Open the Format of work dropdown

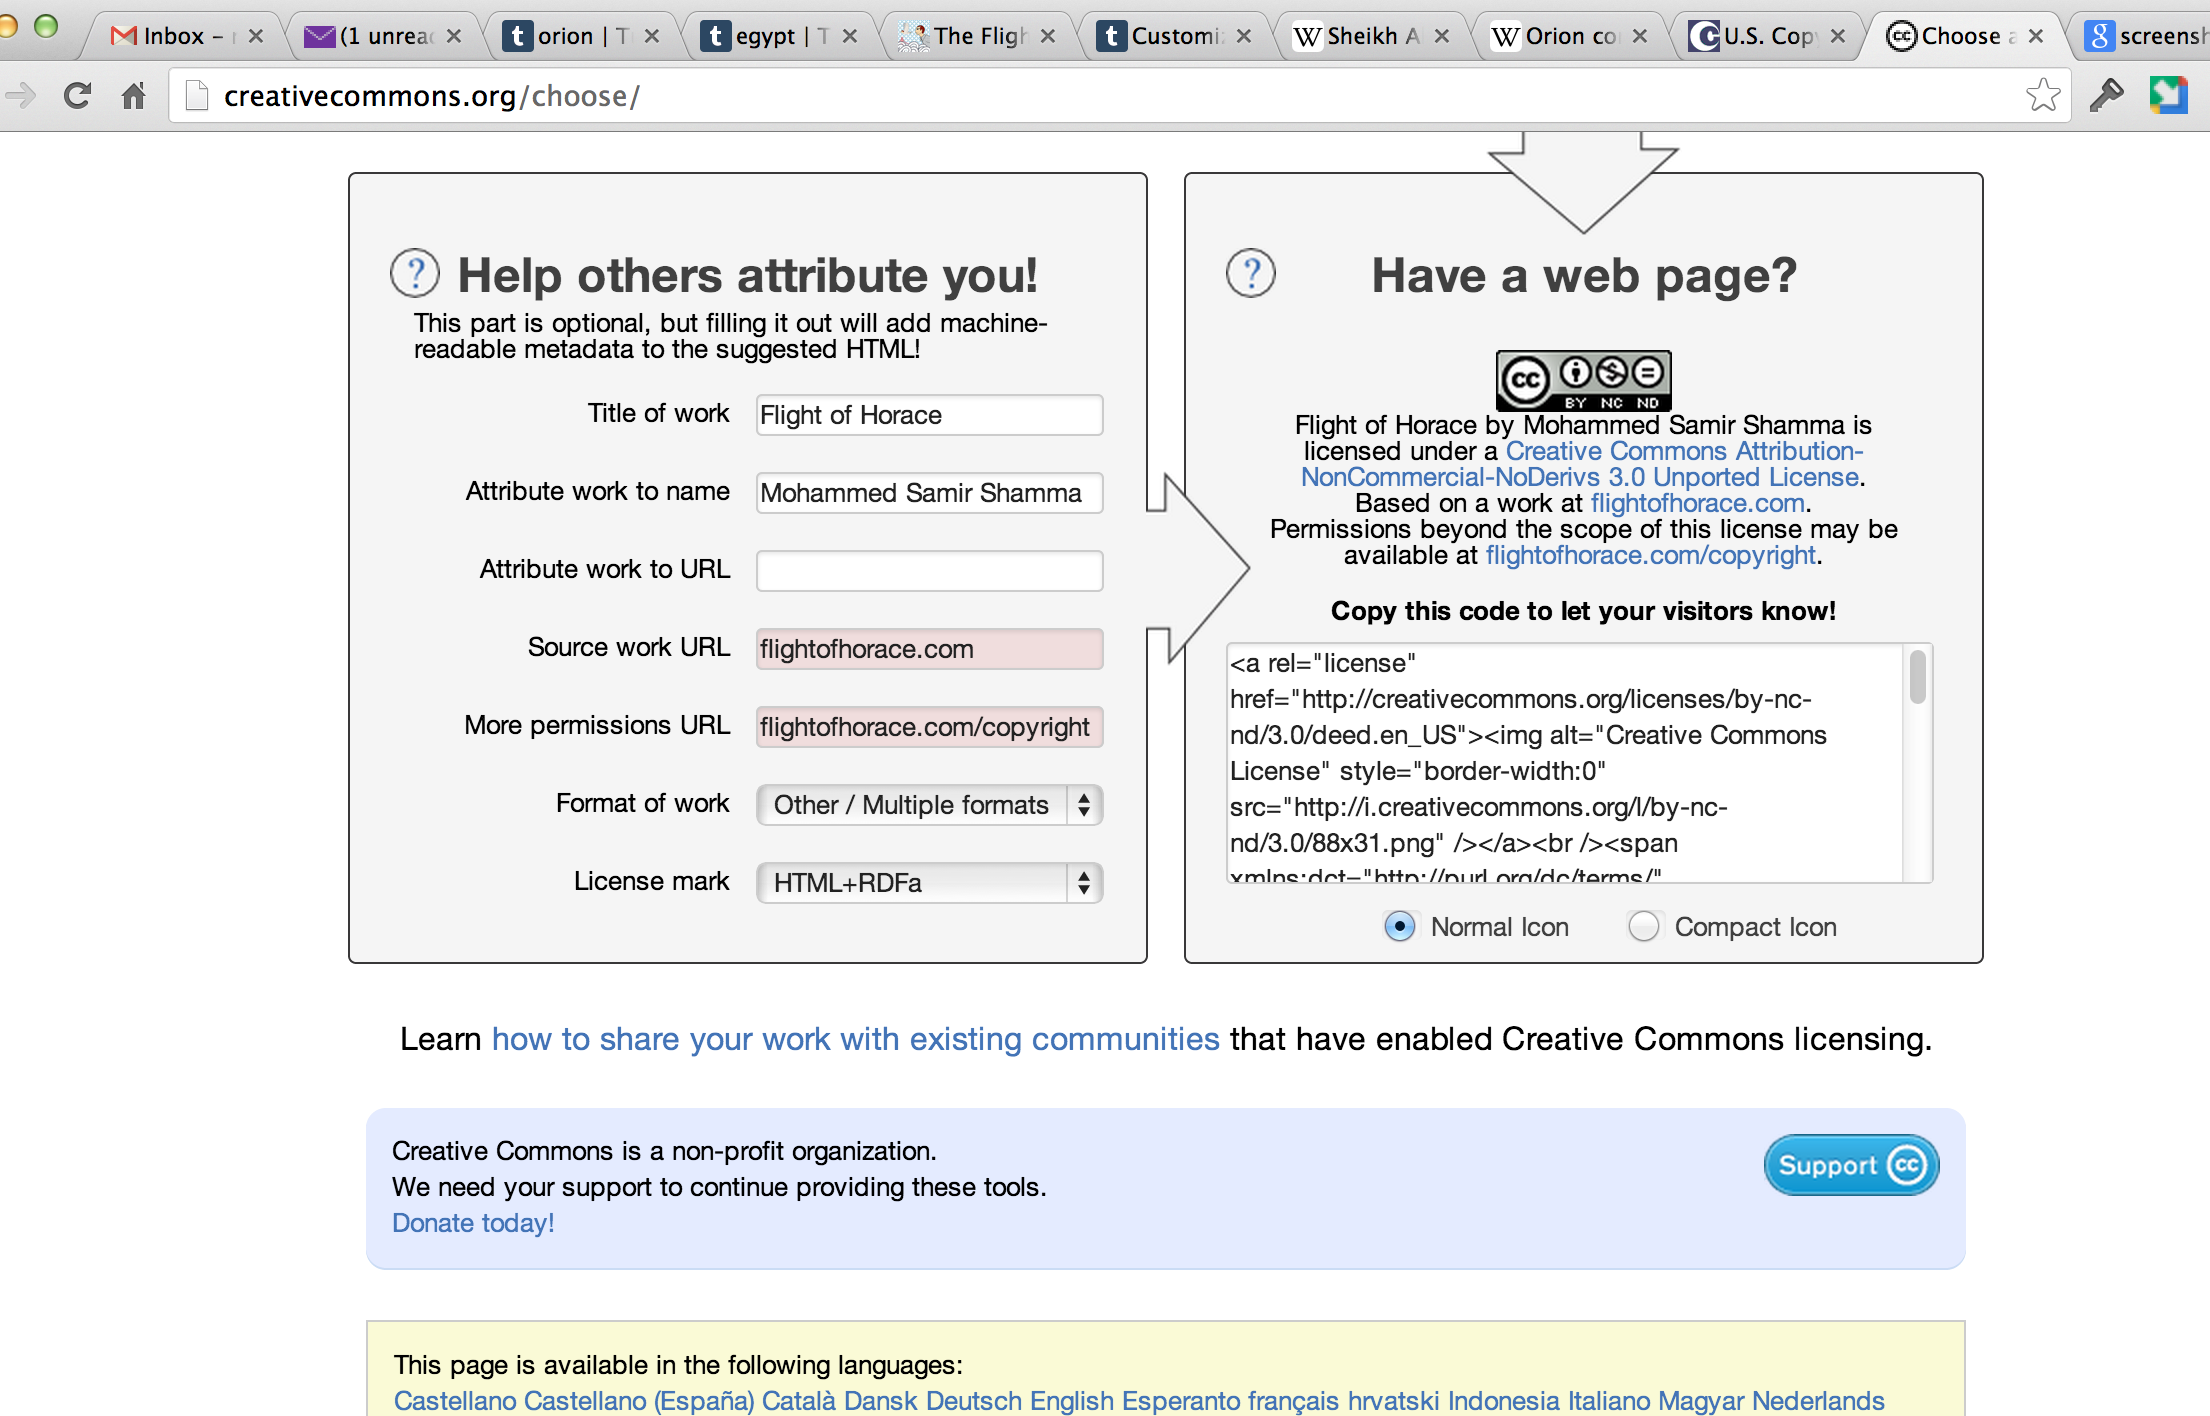929,805
